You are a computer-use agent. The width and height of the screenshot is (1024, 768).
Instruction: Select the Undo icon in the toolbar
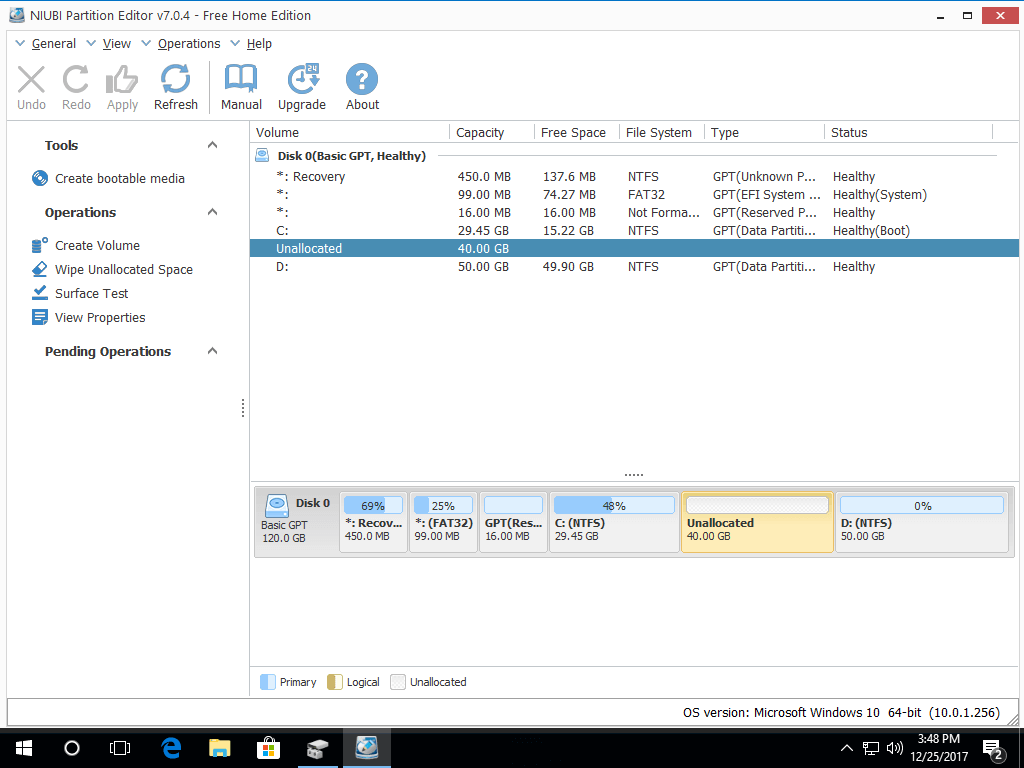point(31,86)
